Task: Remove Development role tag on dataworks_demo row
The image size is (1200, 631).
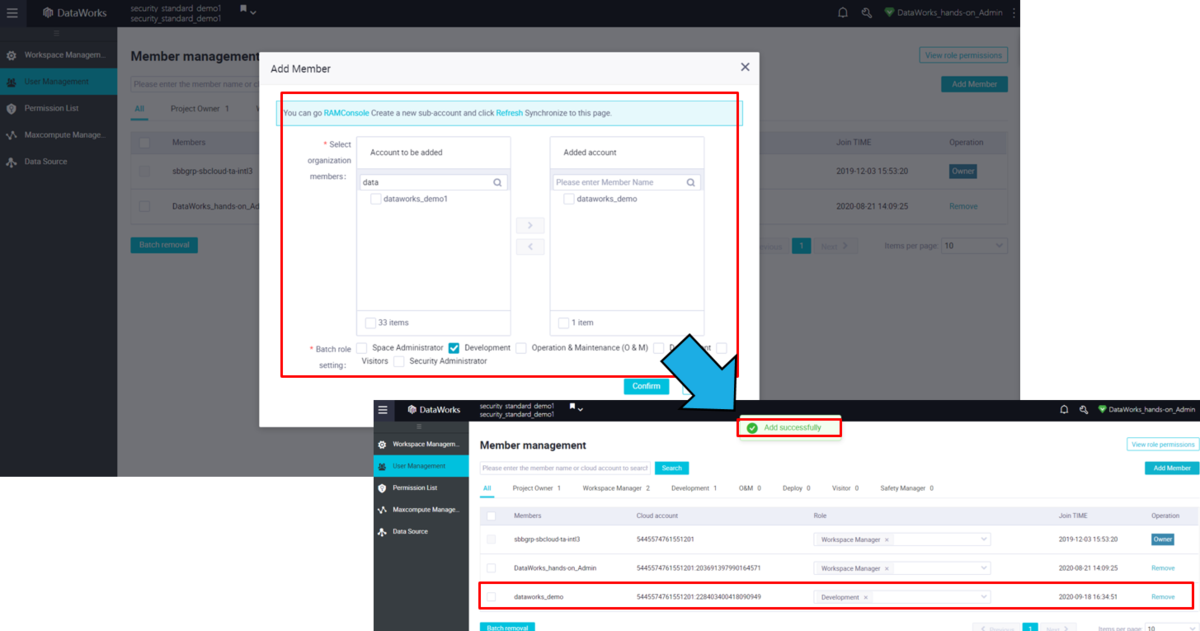Action: tap(865, 597)
